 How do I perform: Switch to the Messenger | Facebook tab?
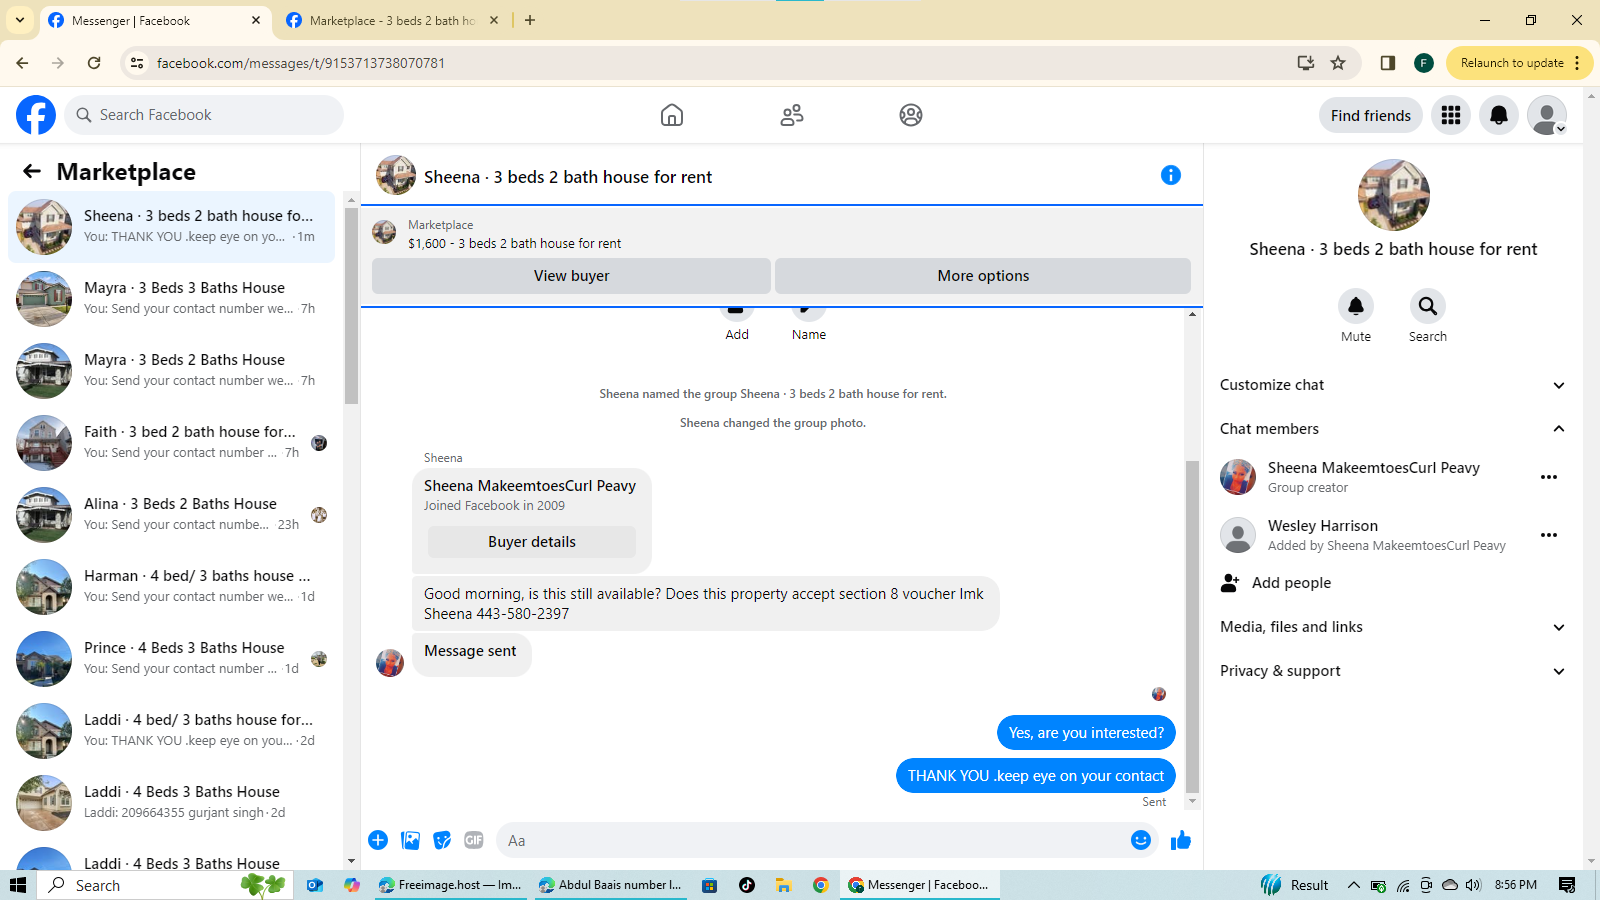[x=155, y=21]
